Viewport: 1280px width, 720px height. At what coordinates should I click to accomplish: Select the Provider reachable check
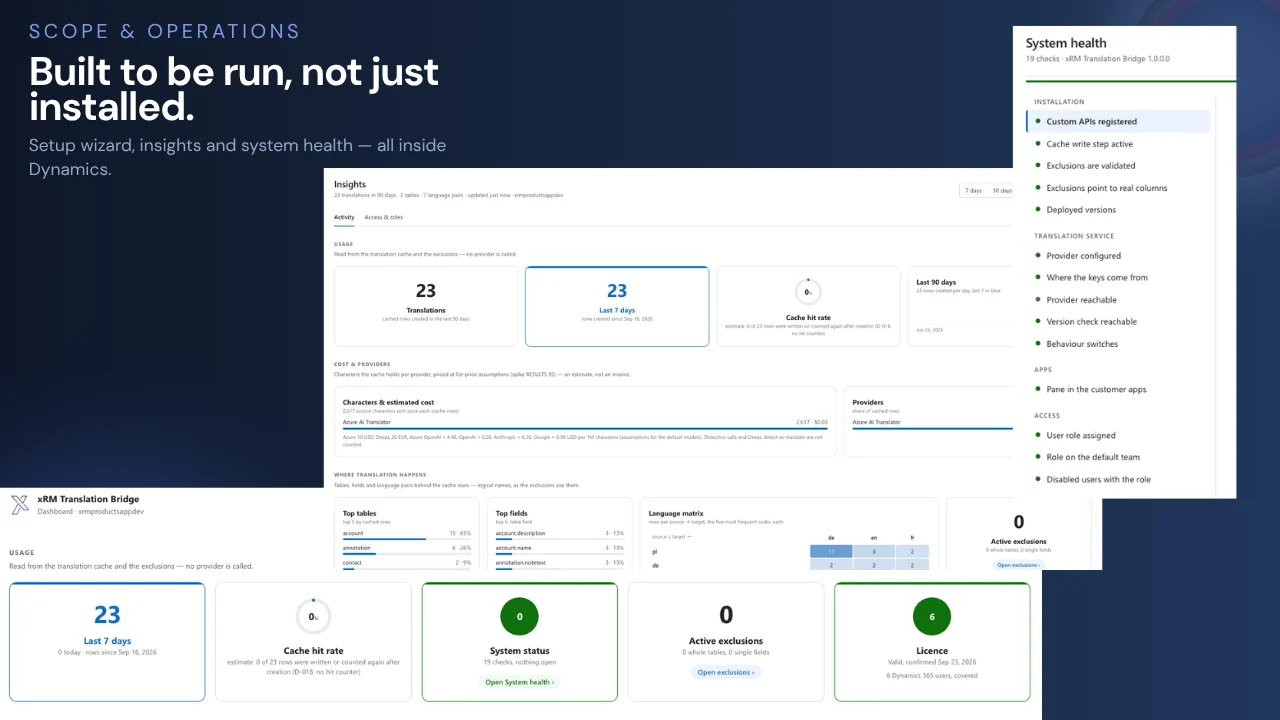point(1118,300)
